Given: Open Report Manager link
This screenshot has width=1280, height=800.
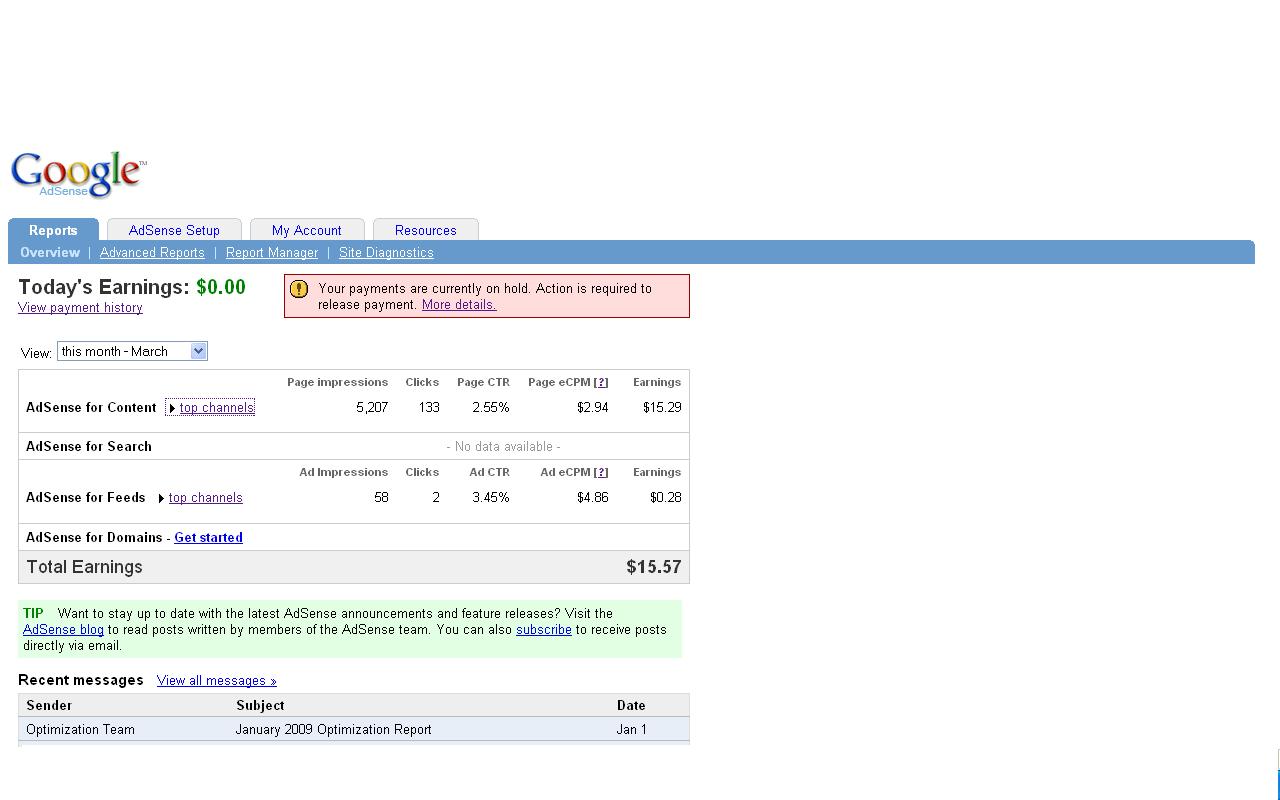Looking at the screenshot, I should point(271,253).
